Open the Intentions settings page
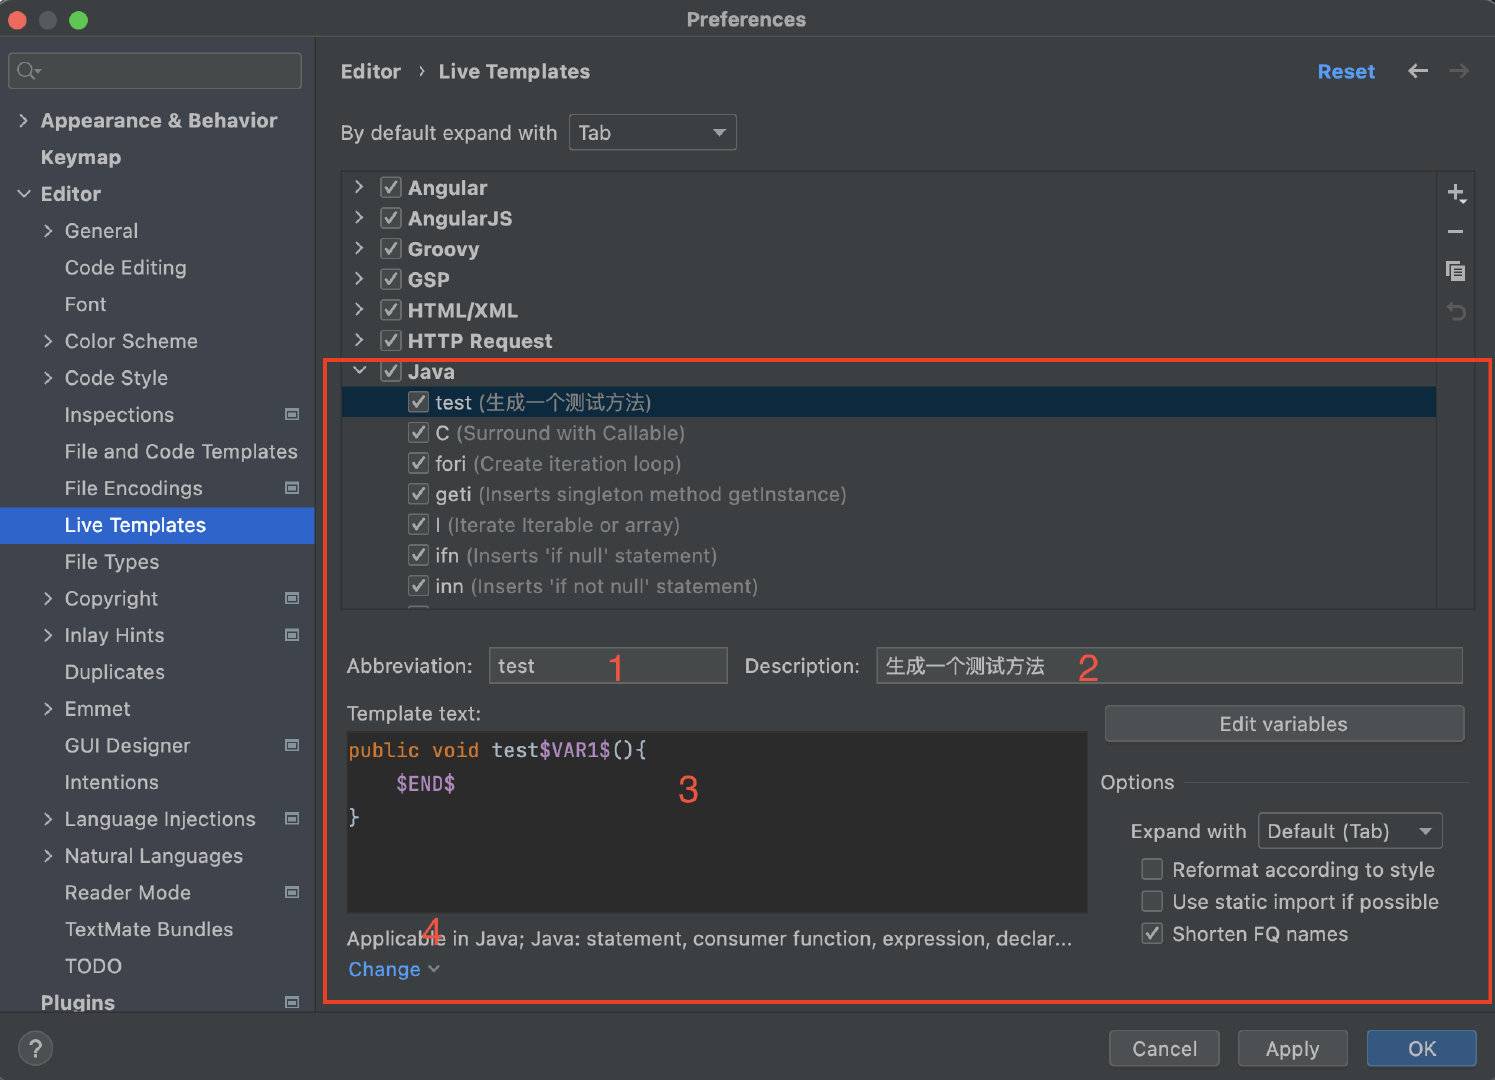This screenshot has width=1495, height=1080. [x=112, y=782]
